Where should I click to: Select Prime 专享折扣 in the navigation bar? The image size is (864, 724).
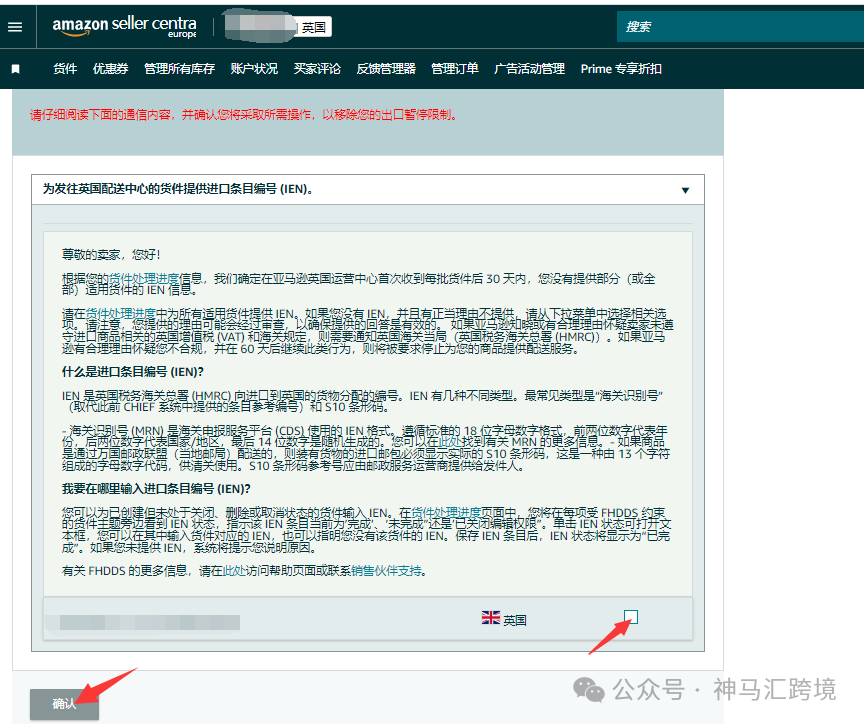(x=621, y=69)
